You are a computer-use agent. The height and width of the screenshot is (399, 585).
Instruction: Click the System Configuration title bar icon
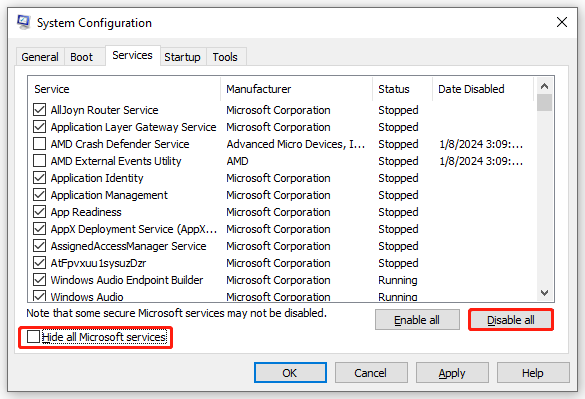coord(24,22)
